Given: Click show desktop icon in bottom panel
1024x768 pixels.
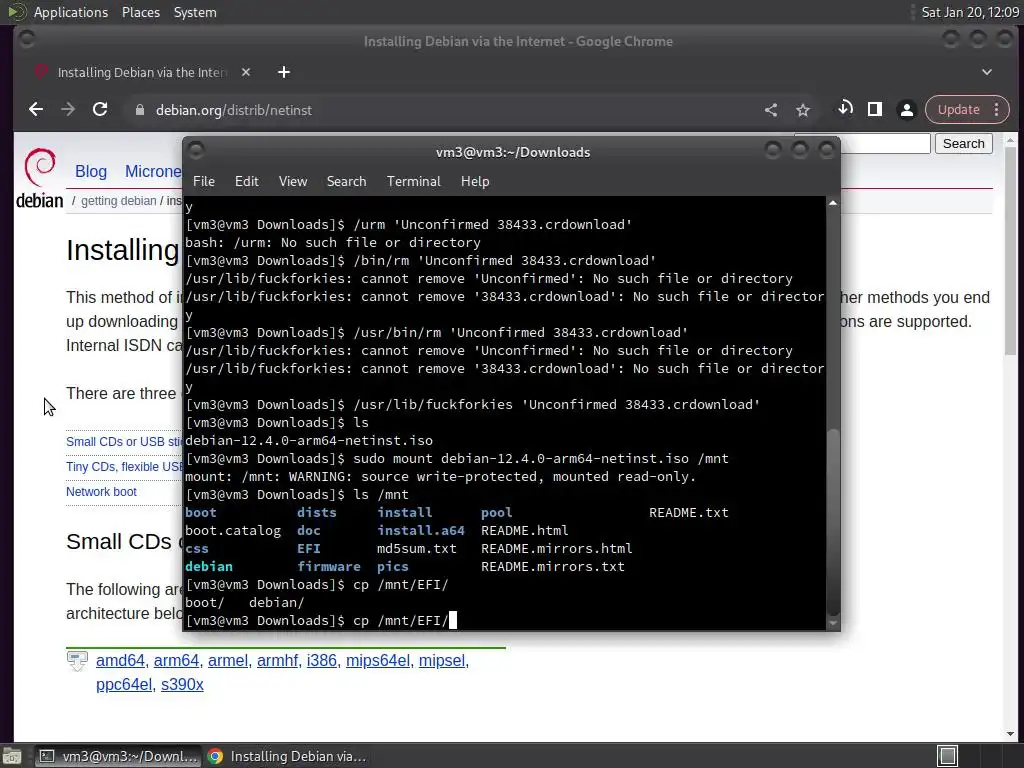Looking at the screenshot, I should 12,756.
